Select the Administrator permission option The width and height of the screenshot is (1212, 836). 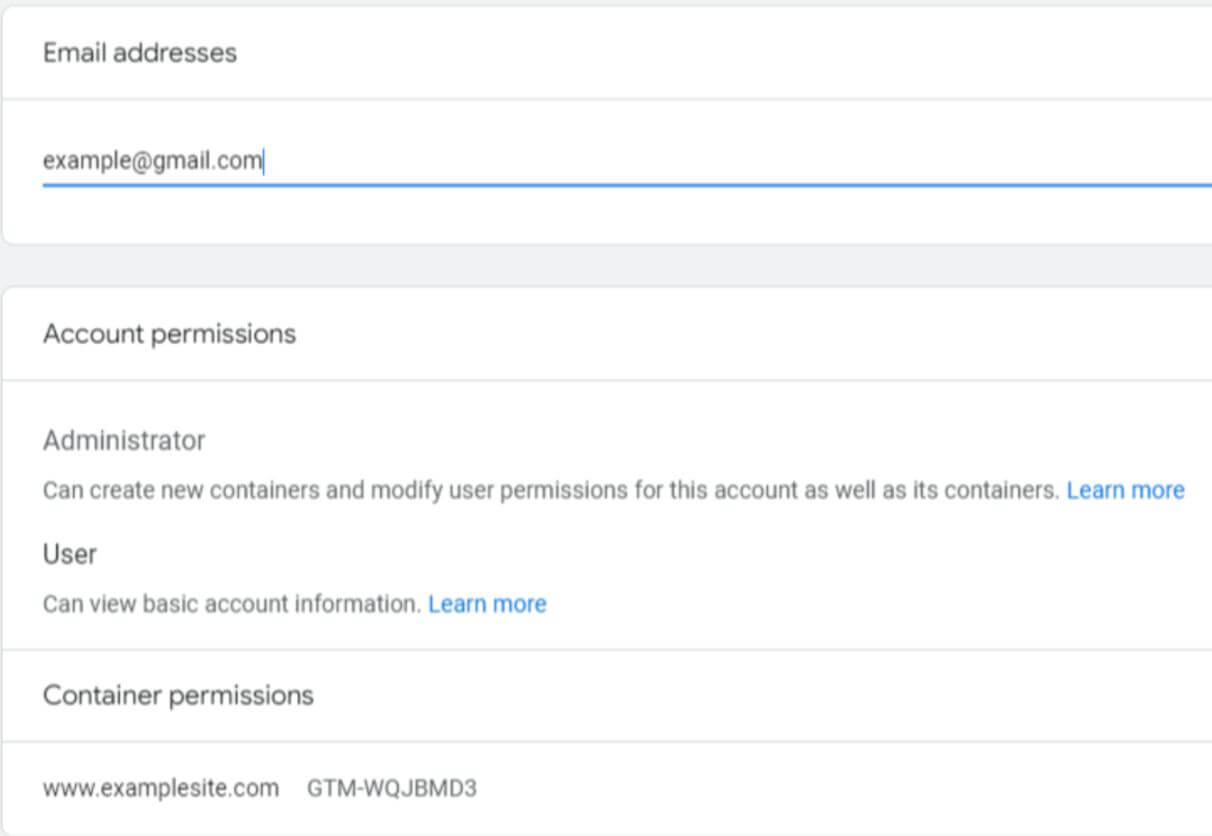(124, 440)
